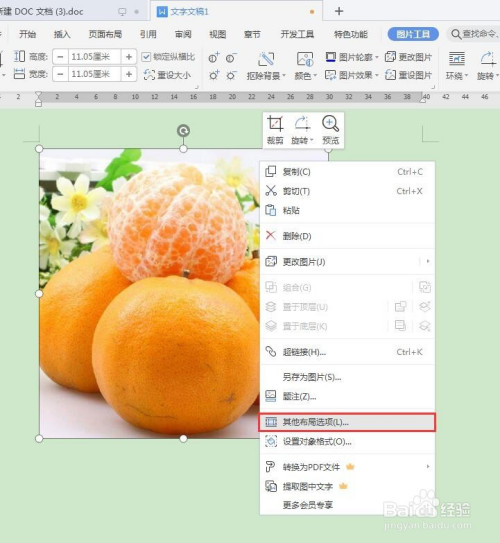This screenshot has height=543, width=500.
Task: Toggle the 锁定纵横比 checkbox
Action: click(146, 57)
